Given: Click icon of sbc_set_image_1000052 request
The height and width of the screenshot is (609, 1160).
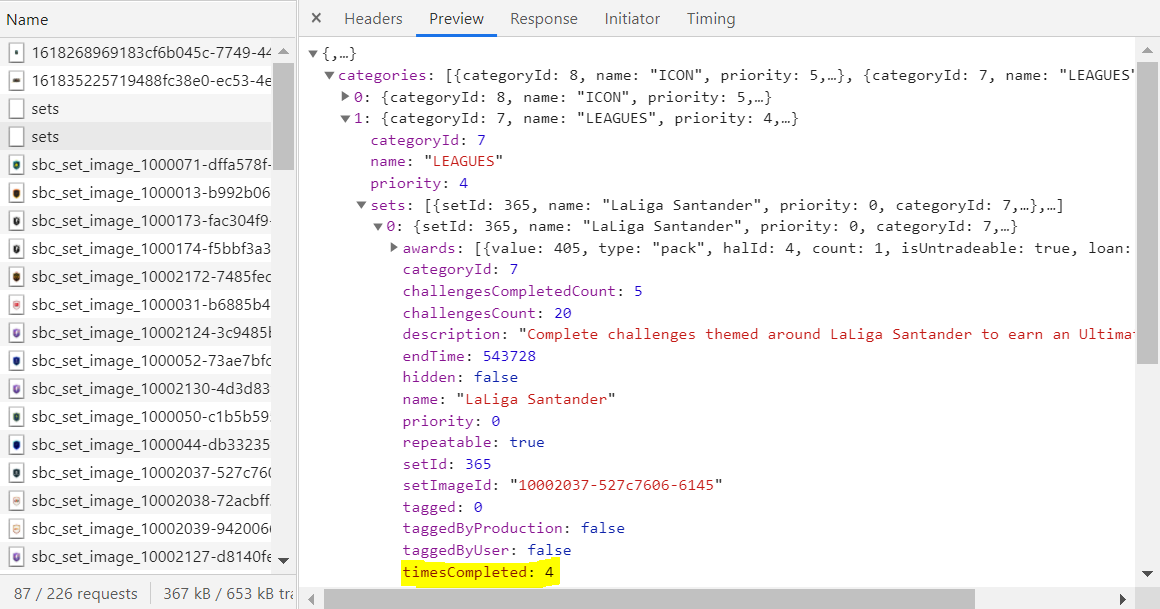Looking at the screenshot, I should coord(16,360).
